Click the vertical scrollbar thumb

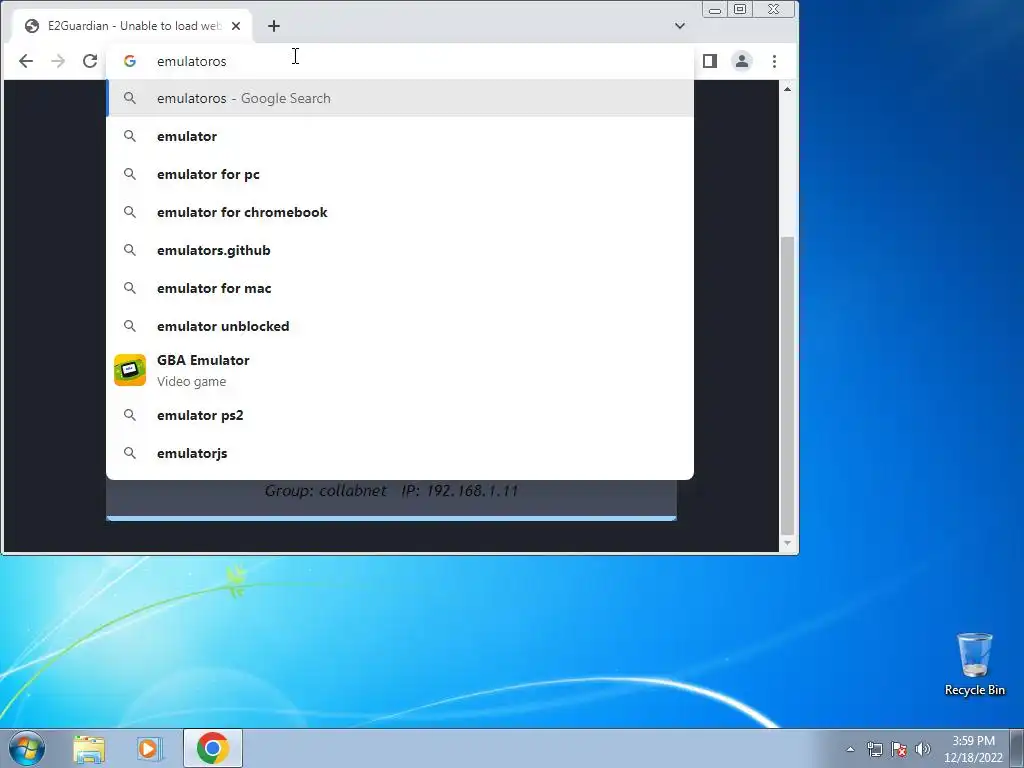[788, 385]
